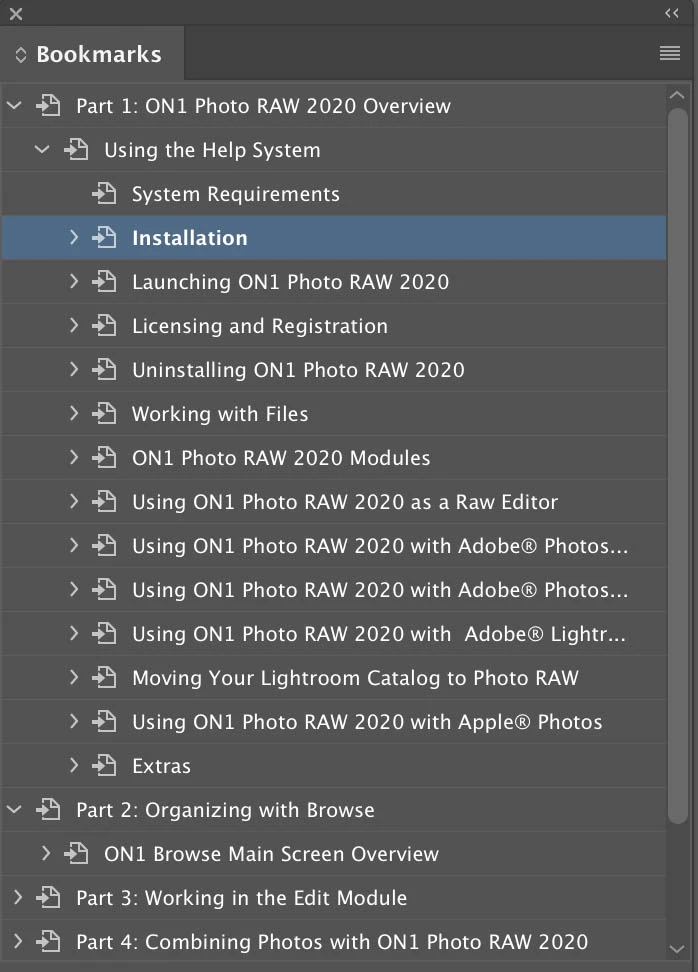Expand the Extras bookmark
Screen dimensions: 698x972
(74, 766)
